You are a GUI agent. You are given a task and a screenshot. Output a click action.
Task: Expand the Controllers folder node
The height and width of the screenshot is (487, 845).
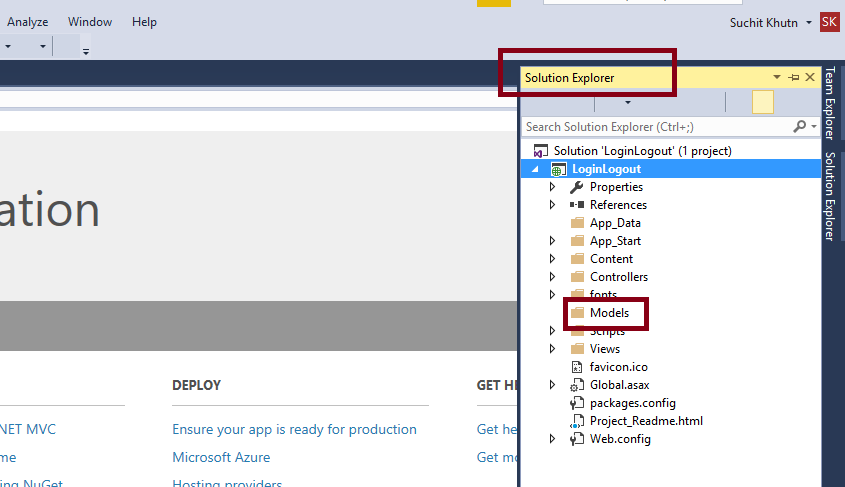(552, 277)
